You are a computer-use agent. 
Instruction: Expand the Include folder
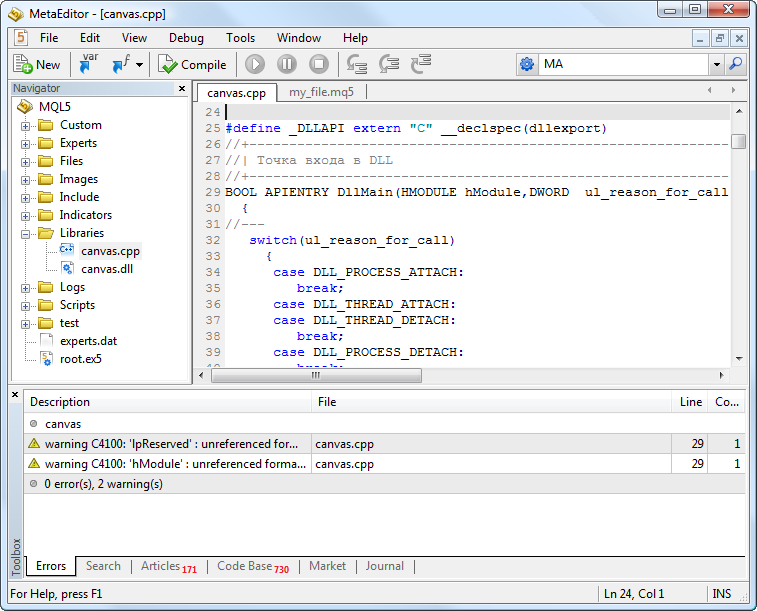click(26, 198)
